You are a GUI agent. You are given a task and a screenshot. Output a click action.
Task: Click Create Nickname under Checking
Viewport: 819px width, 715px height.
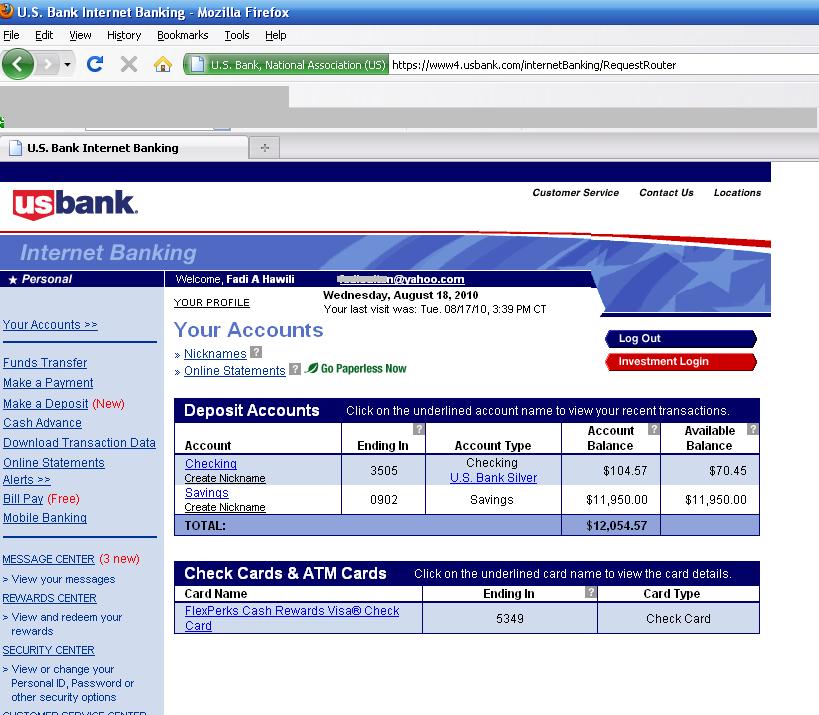tap(225, 478)
